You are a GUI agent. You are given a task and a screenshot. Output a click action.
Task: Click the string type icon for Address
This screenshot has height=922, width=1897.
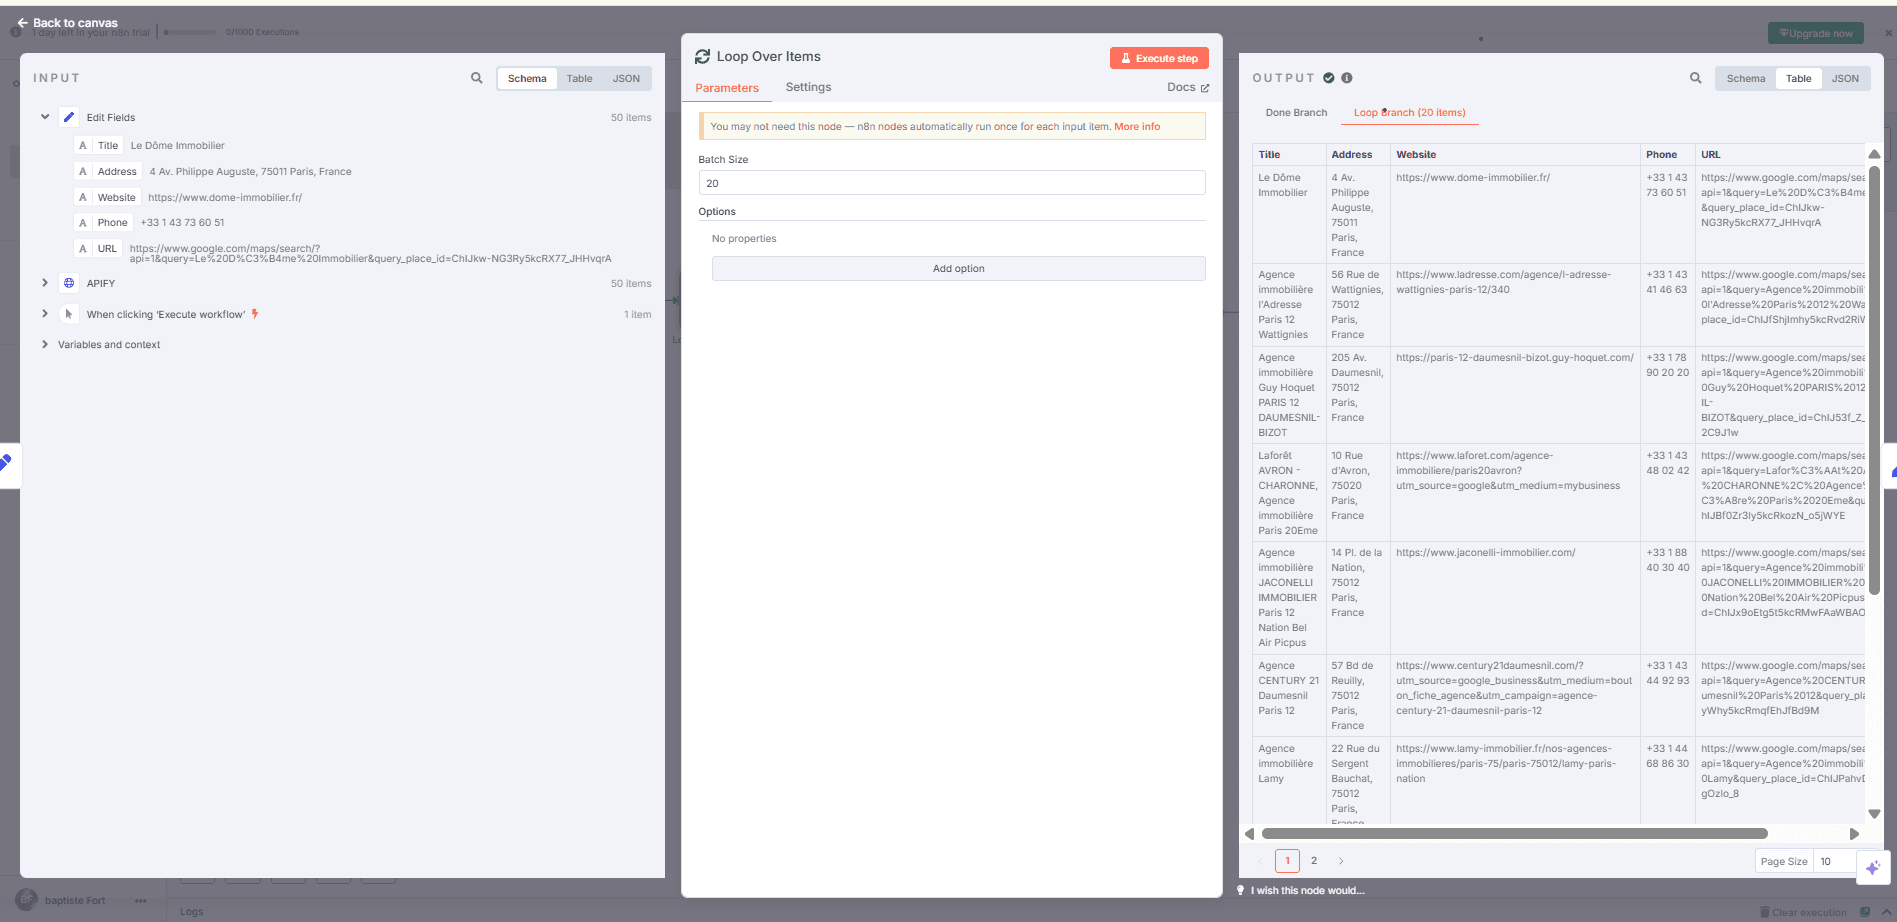pos(83,171)
